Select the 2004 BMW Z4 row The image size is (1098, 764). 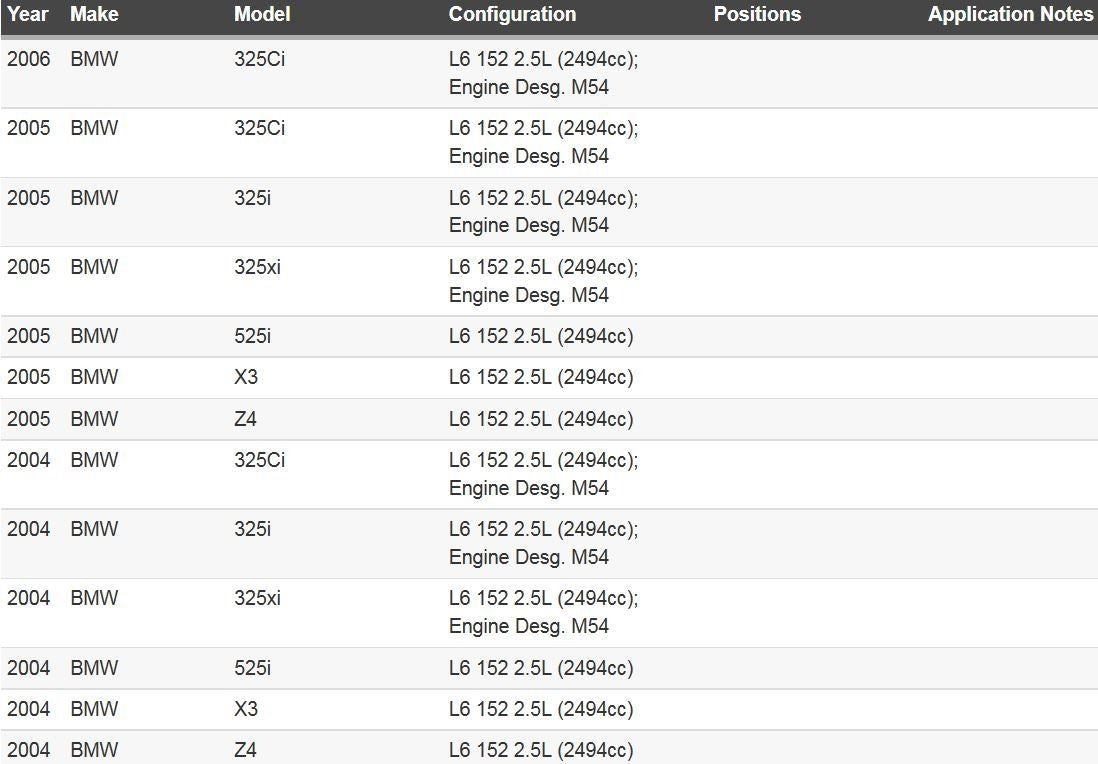pos(549,748)
